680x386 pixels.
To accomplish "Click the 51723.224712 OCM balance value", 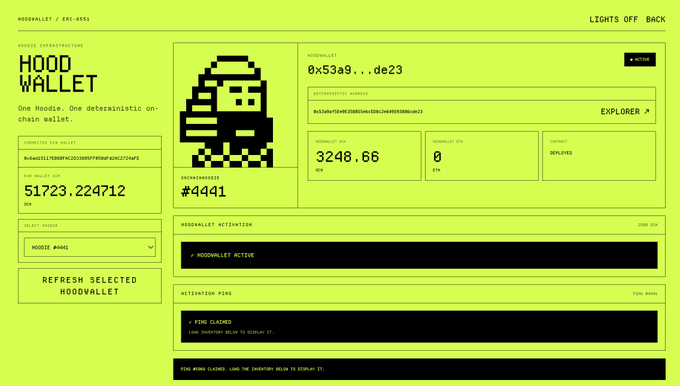I will (x=75, y=191).
